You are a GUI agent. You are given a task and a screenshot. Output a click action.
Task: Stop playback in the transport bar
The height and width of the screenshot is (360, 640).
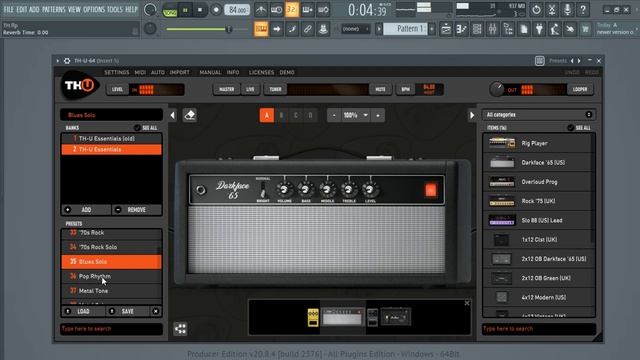click(x=200, y=10)
